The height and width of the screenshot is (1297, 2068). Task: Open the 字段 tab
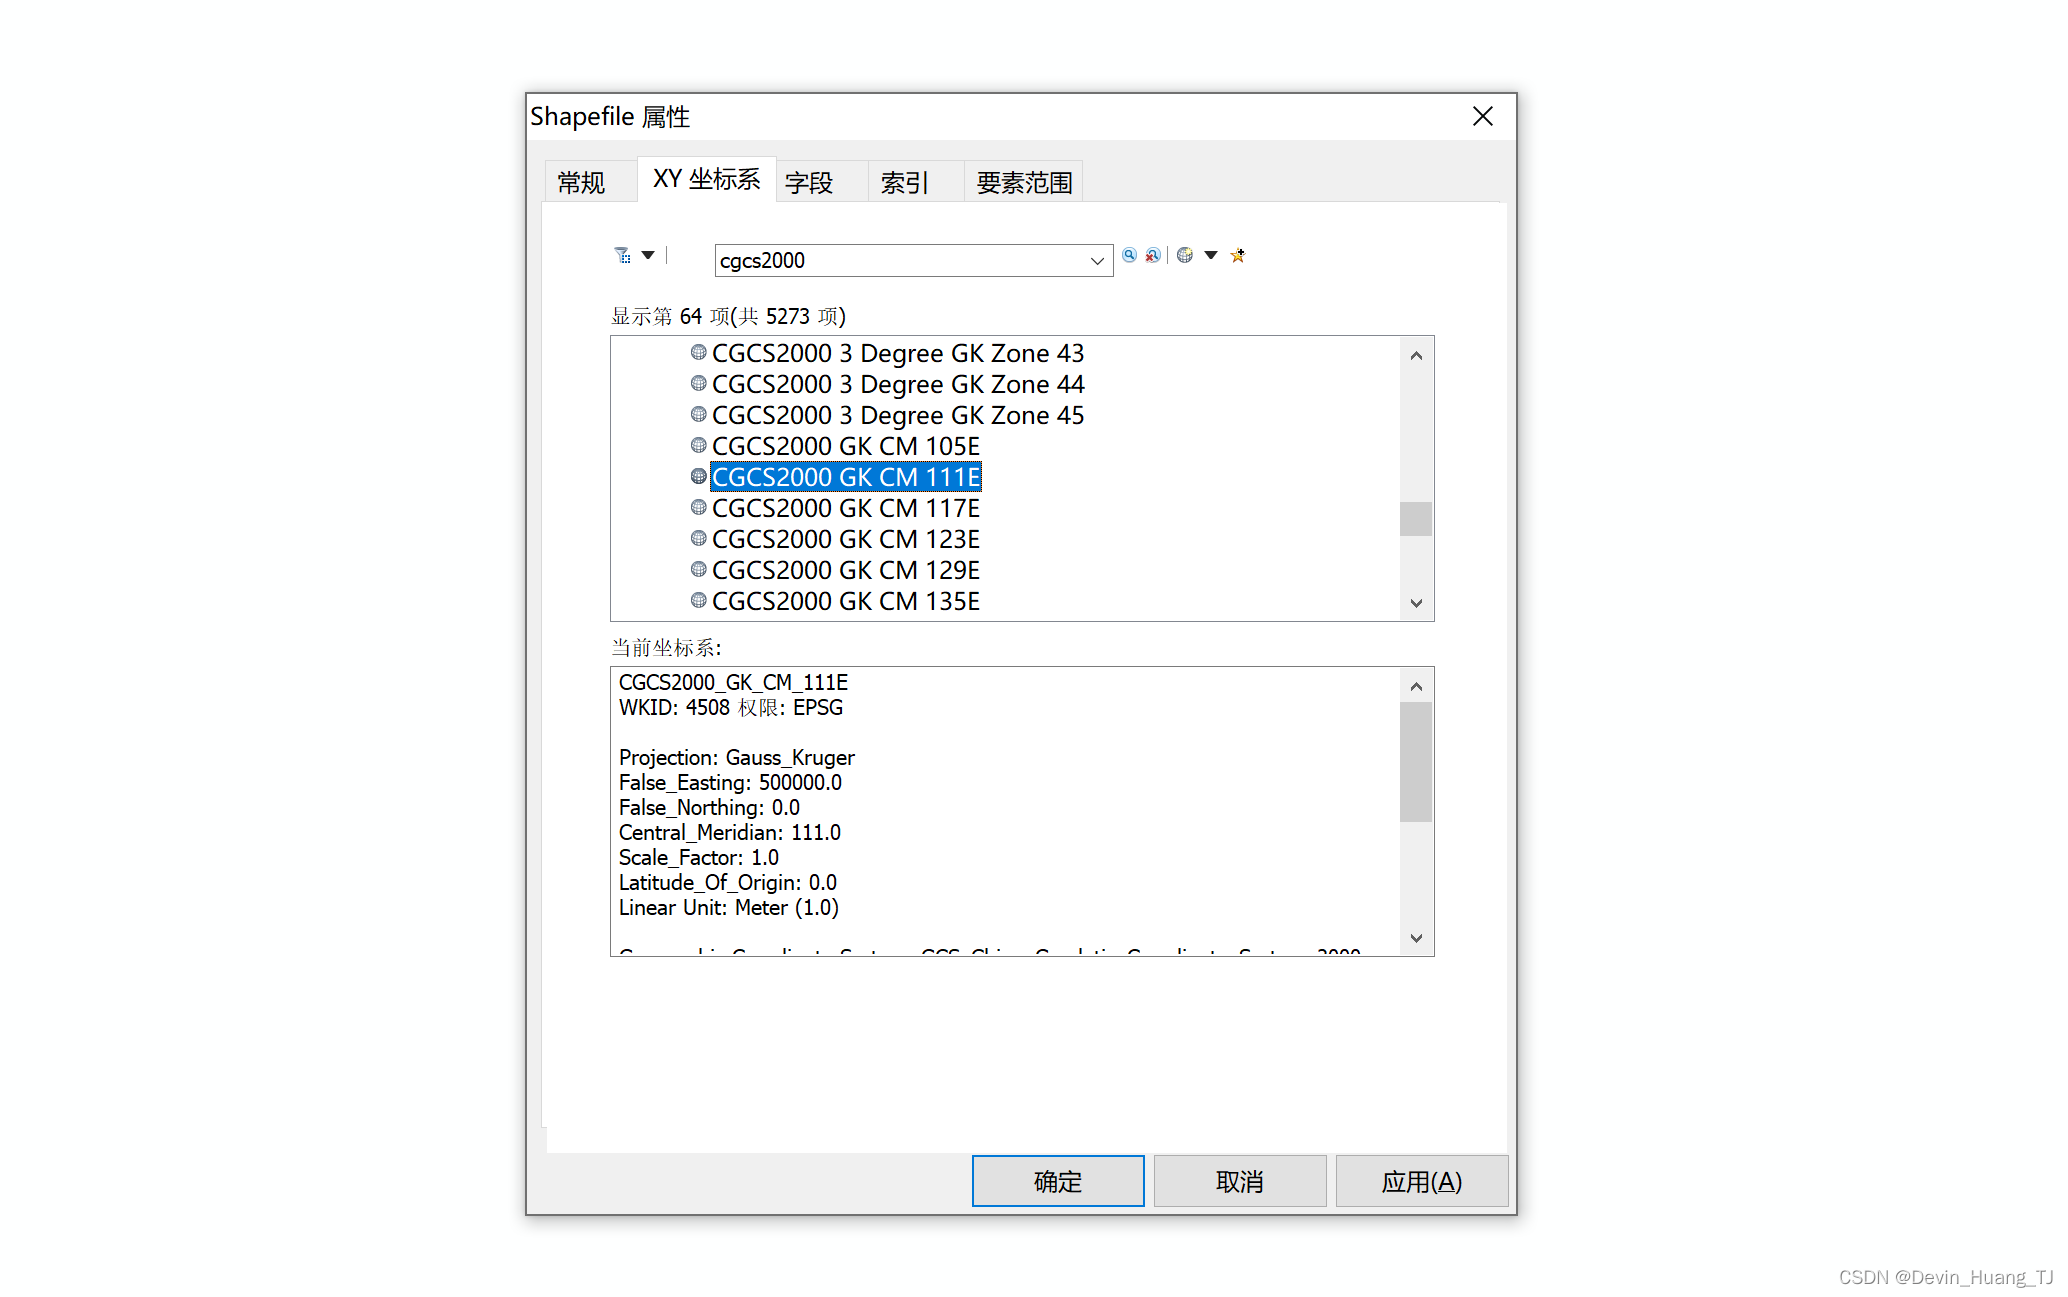coord(809,183)
